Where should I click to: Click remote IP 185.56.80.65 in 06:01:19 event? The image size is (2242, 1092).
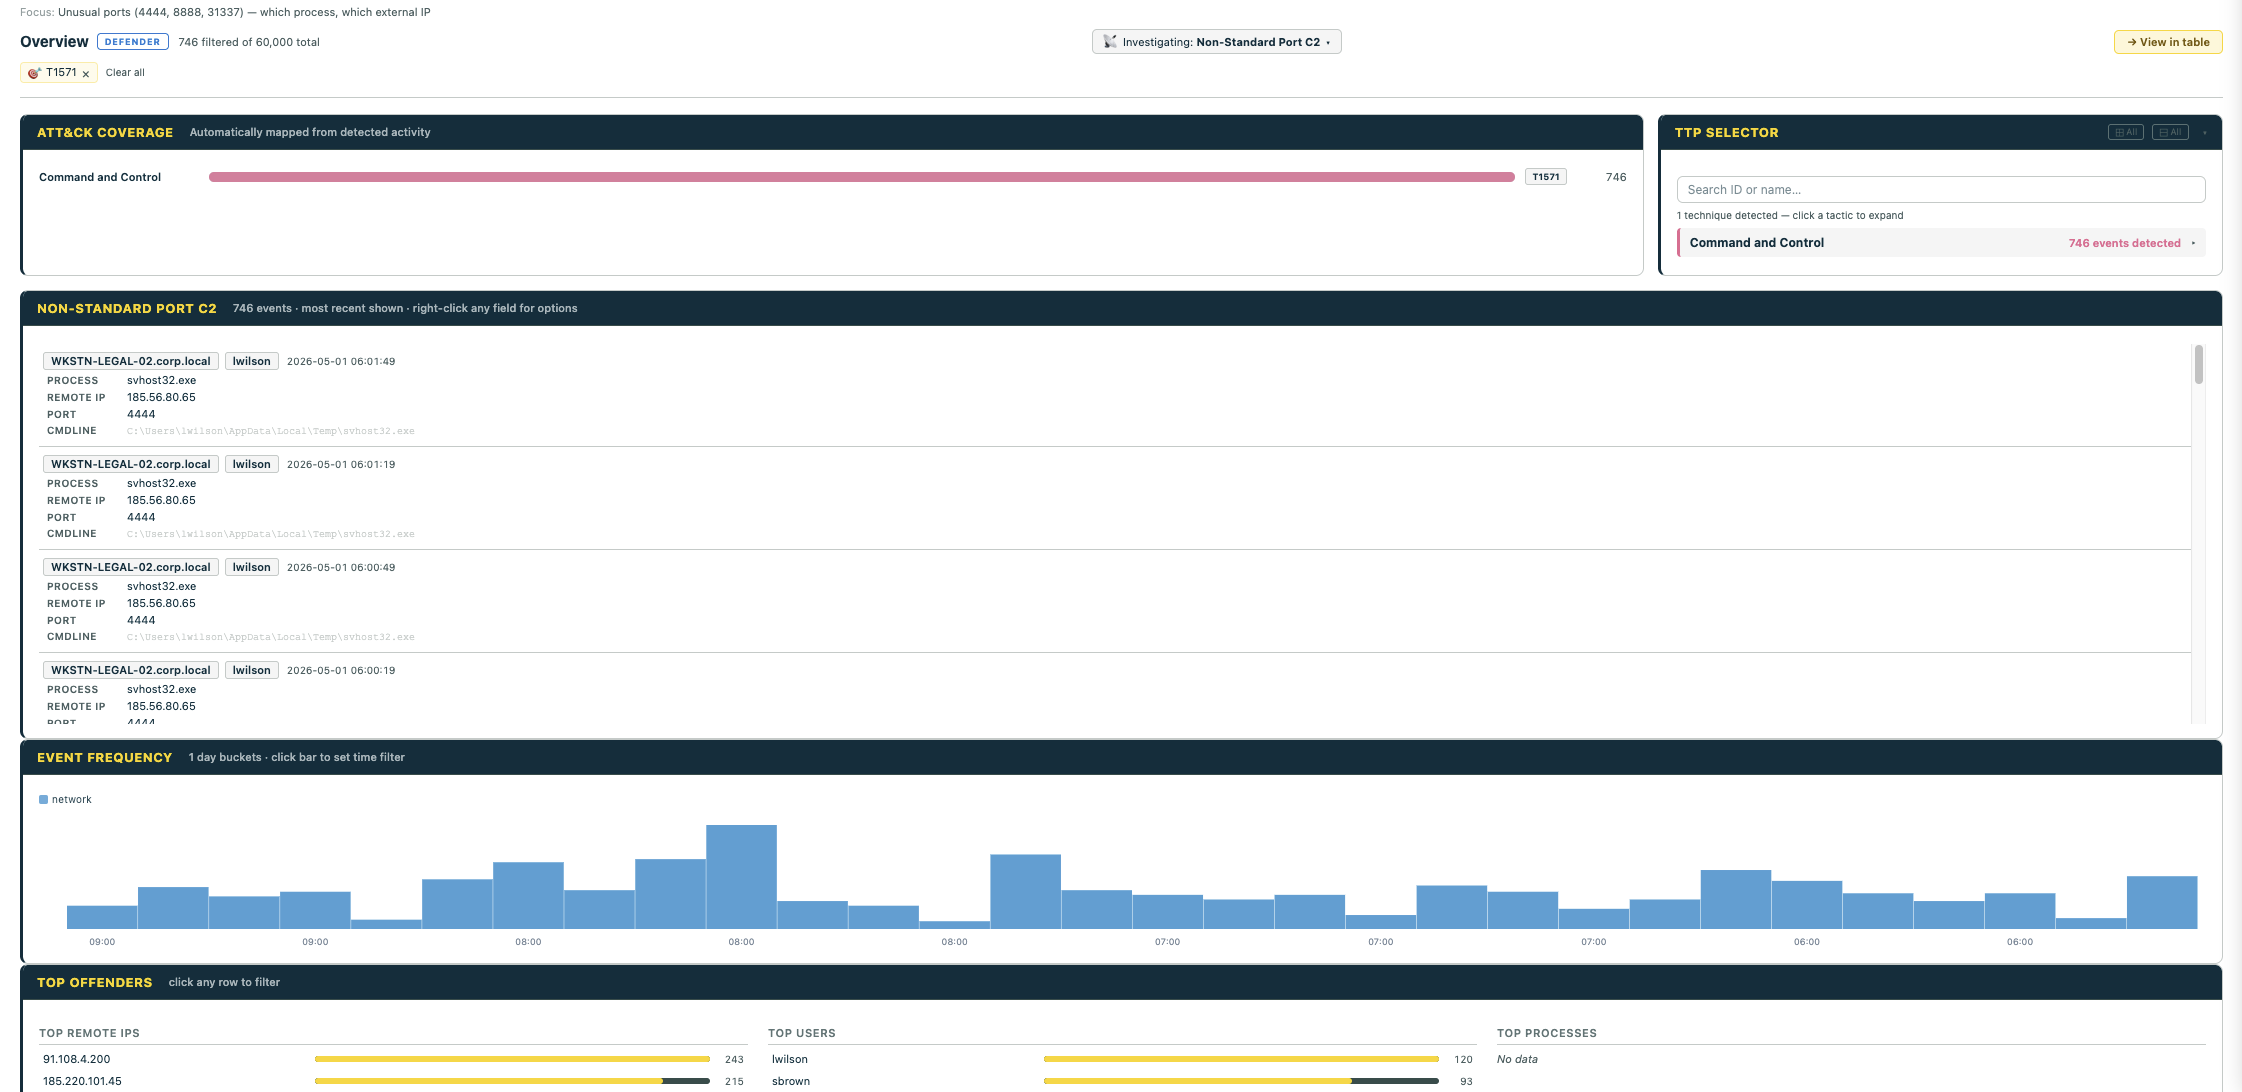[161, 500]
